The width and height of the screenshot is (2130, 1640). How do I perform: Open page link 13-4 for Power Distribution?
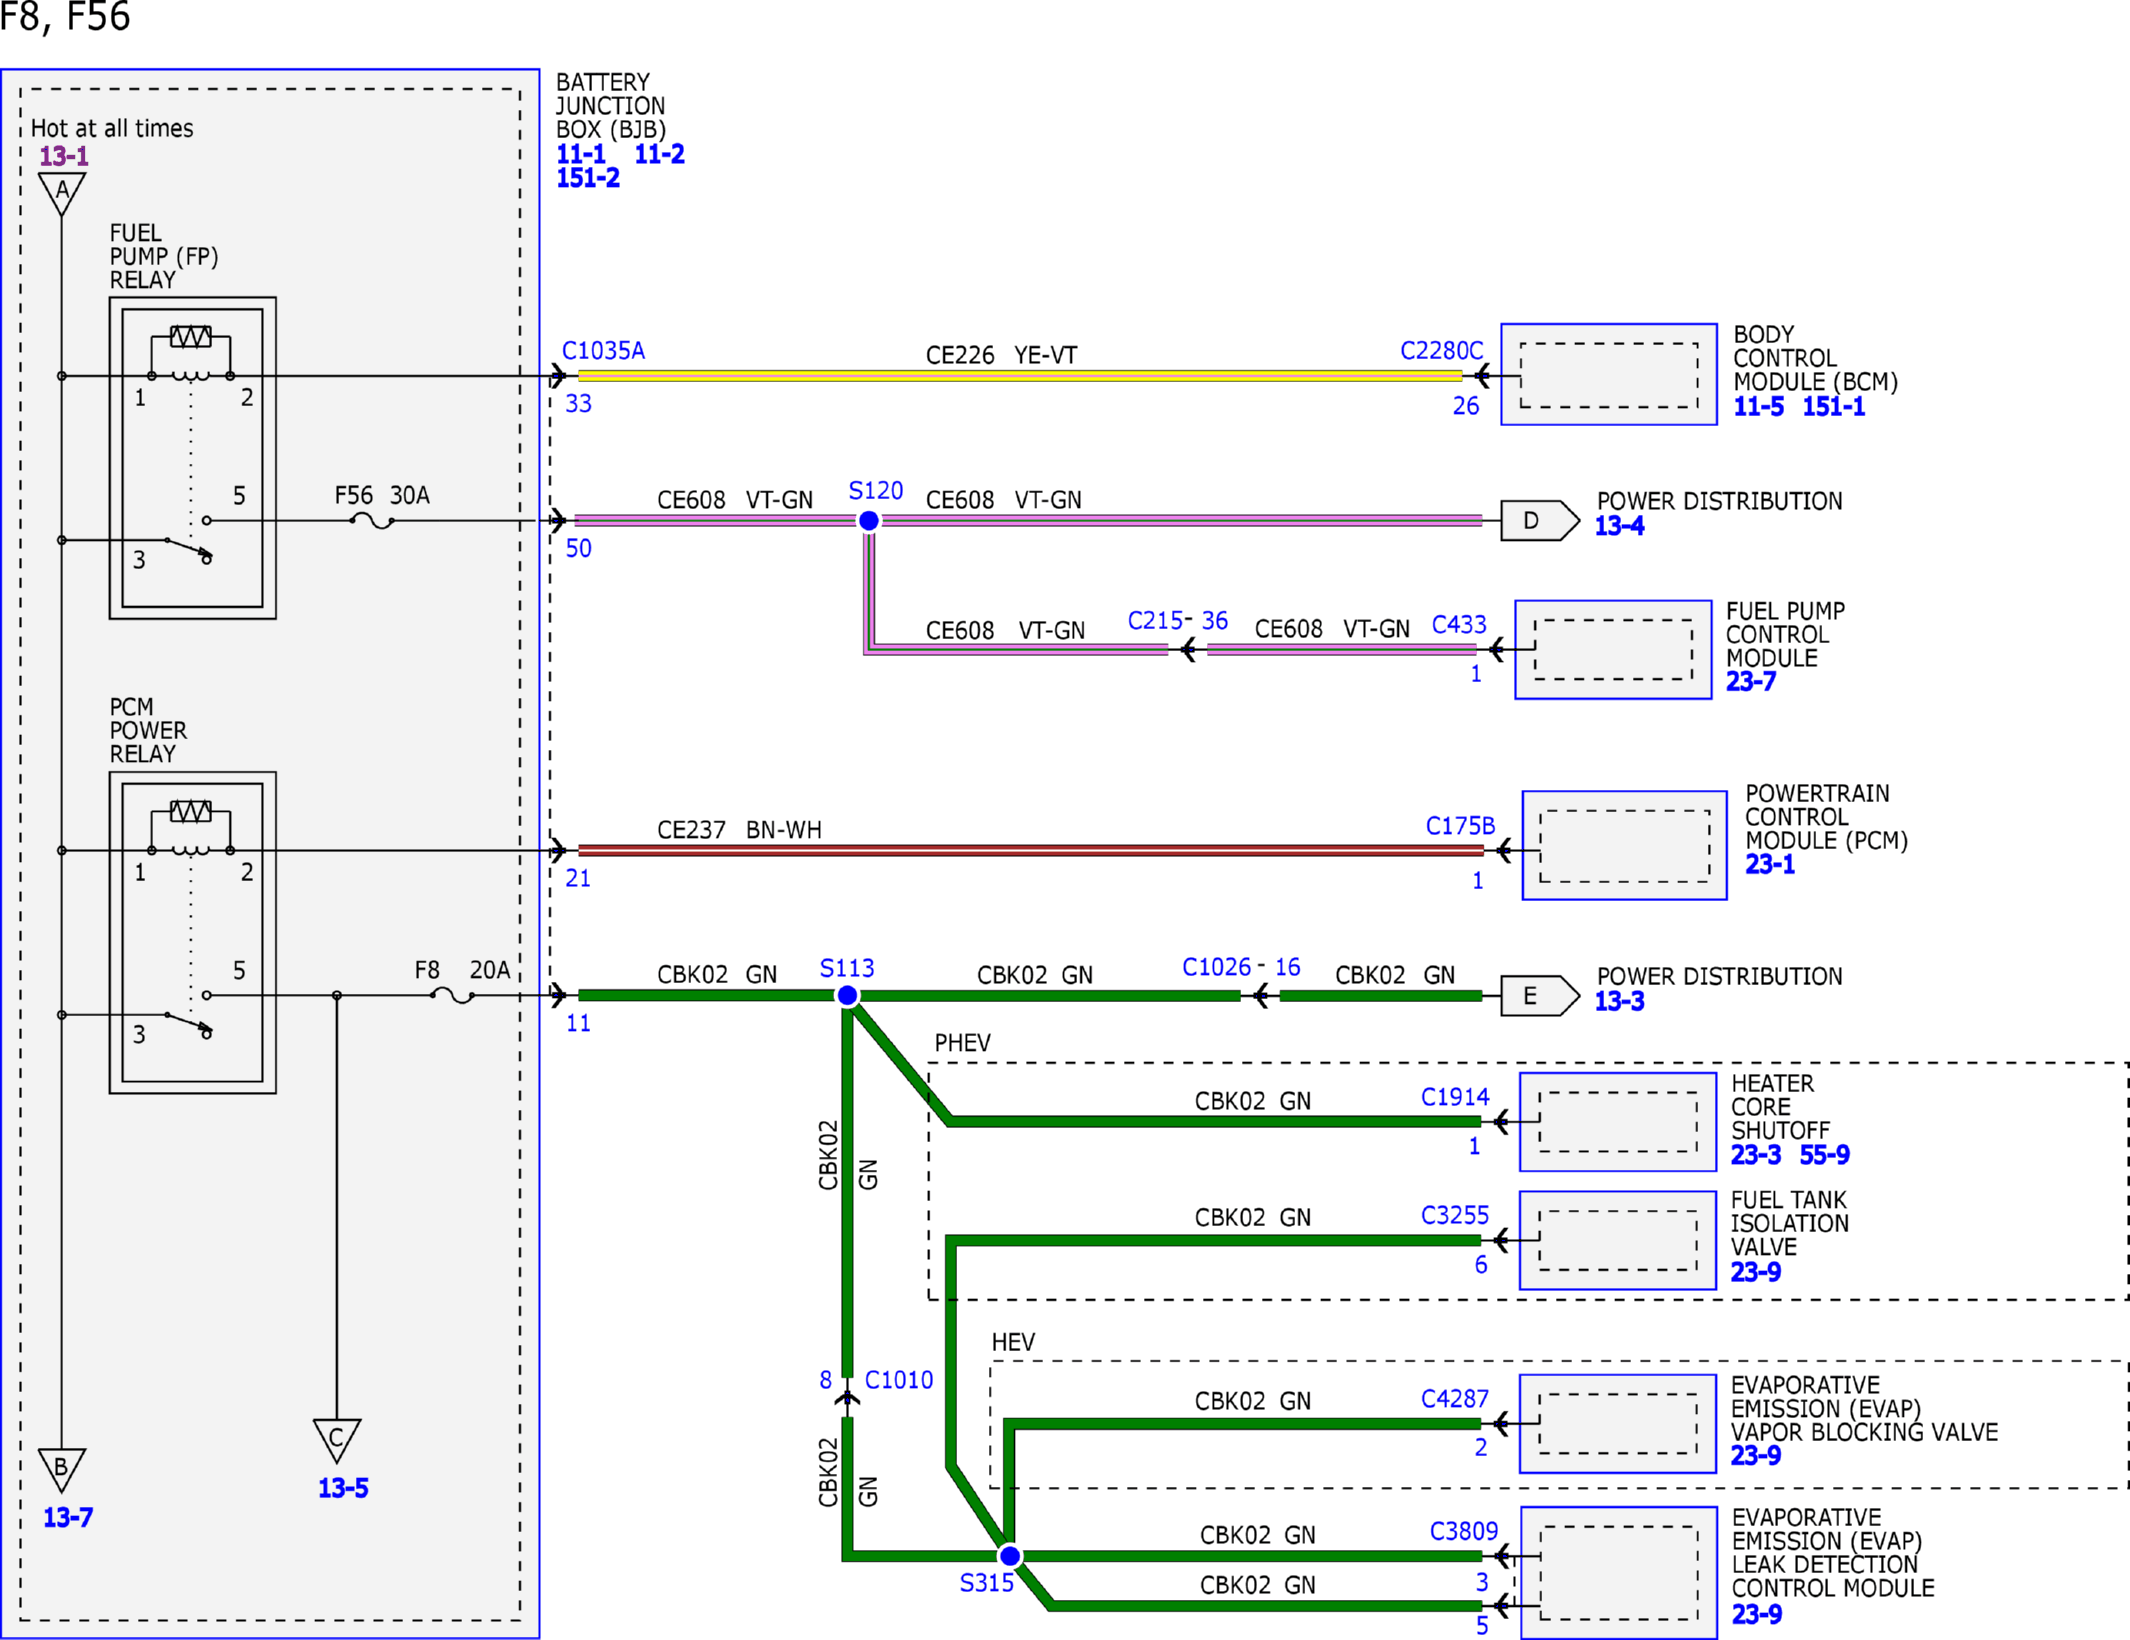(x=1619, y=526)
